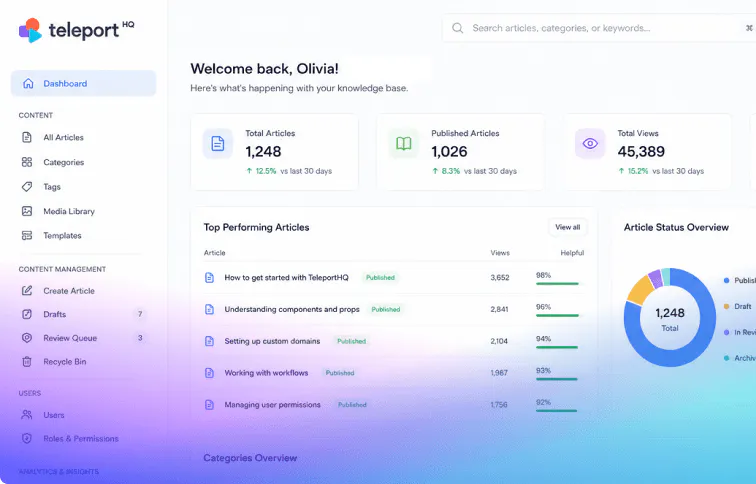Click the teleportHQ logo icon
The width and height of the screenshot is (756, 484).
coord(30,30)
